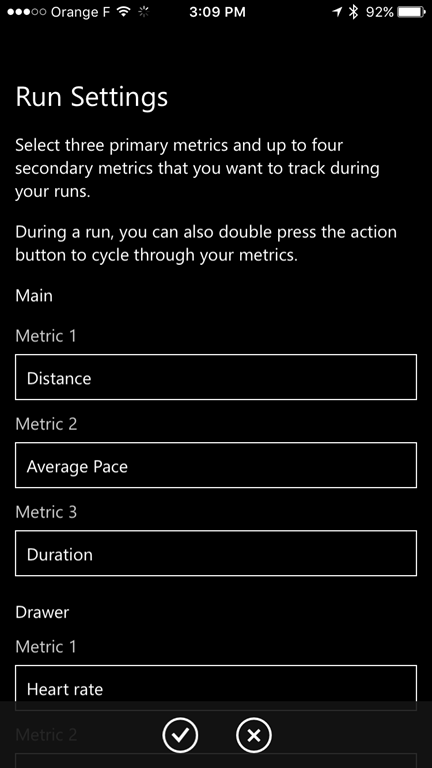The image size is (432, 768).
Task: Open the Metric 2 Average Pace dropdown
Action: (216, 465)
